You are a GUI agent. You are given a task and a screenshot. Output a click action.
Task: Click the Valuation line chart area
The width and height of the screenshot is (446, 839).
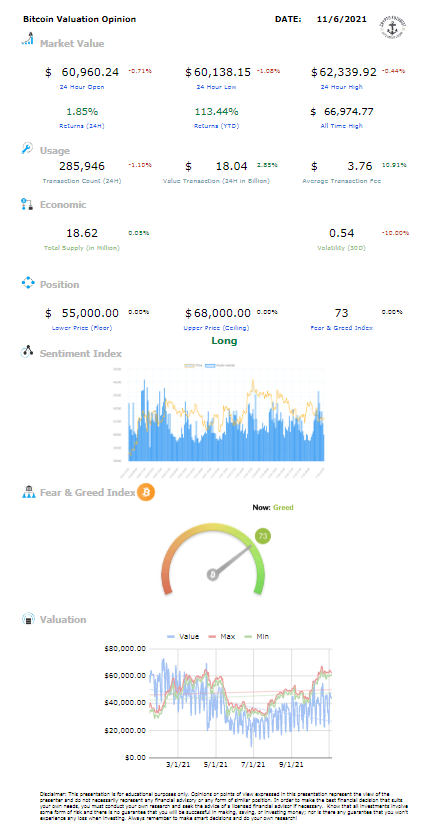pos(241,704)
